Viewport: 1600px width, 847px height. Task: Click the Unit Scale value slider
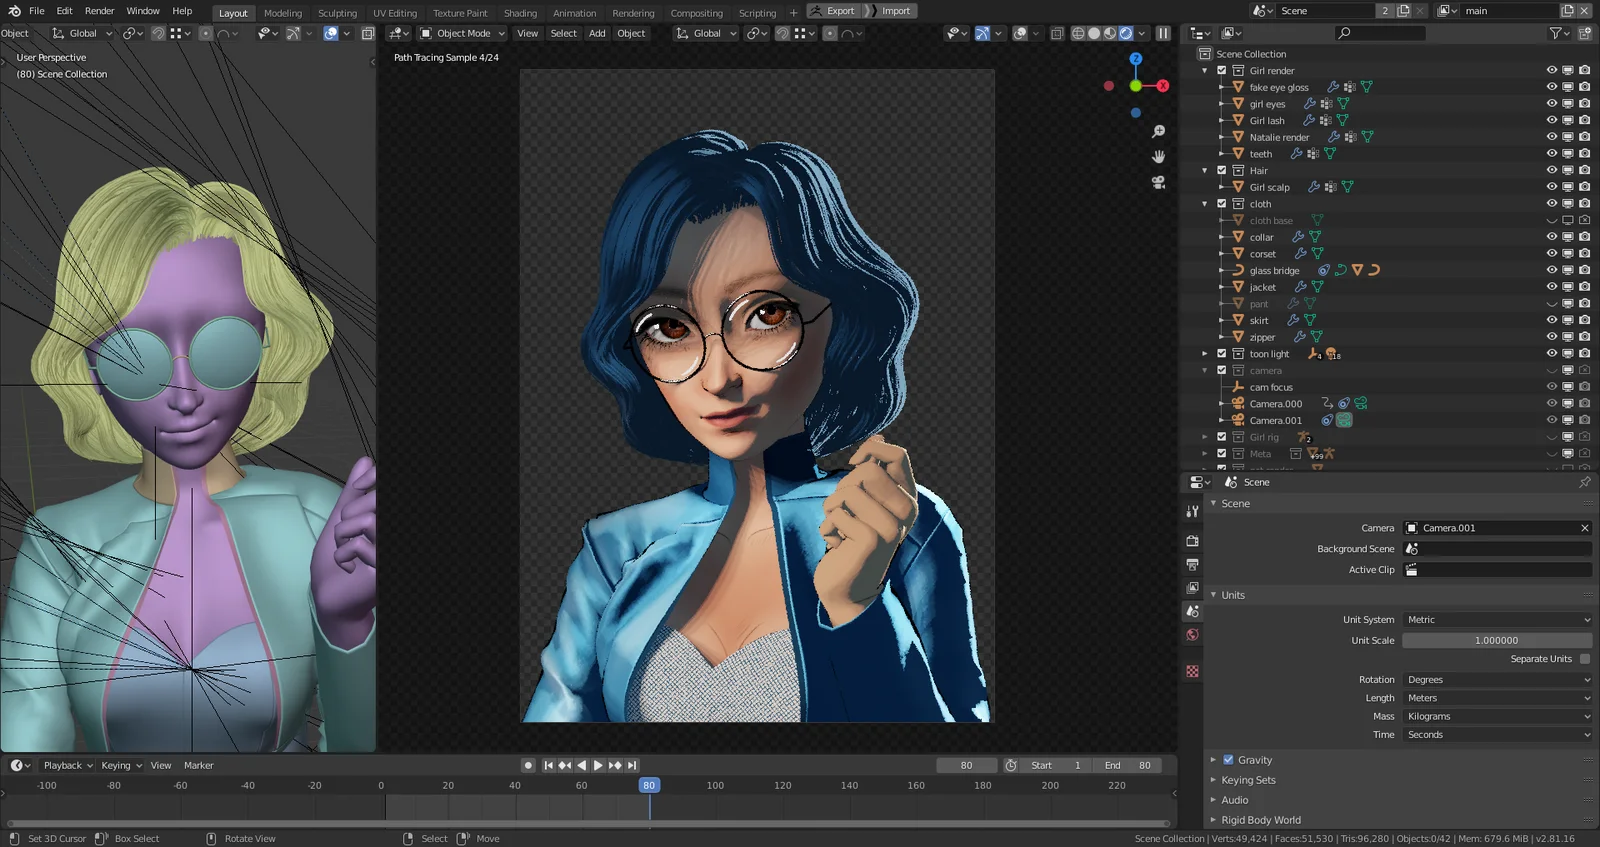[x=1496, y=641]
